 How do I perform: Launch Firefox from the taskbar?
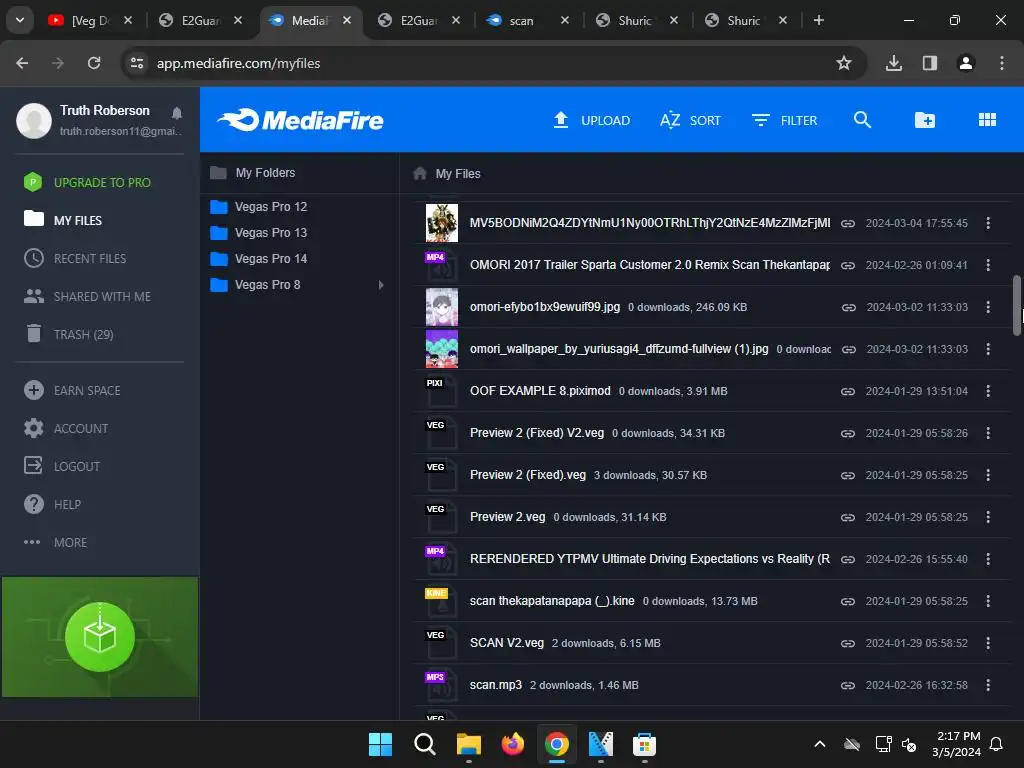tap(513, 744)
